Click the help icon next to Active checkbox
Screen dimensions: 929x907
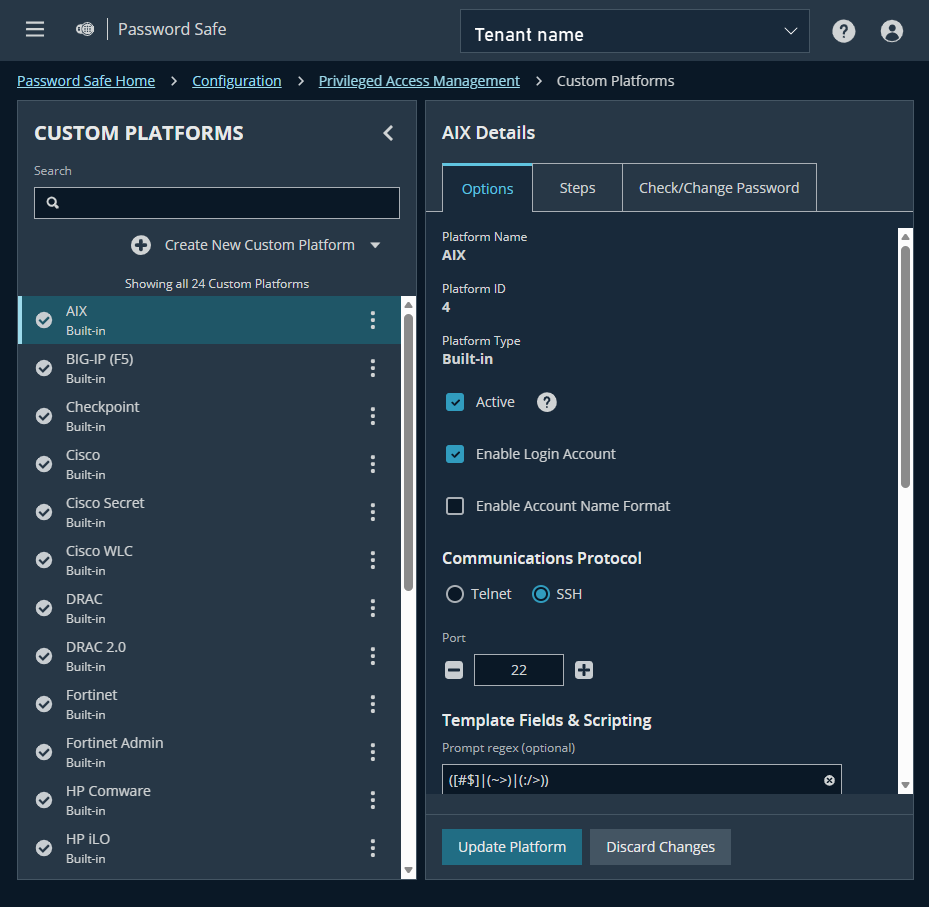click(546, 401)
